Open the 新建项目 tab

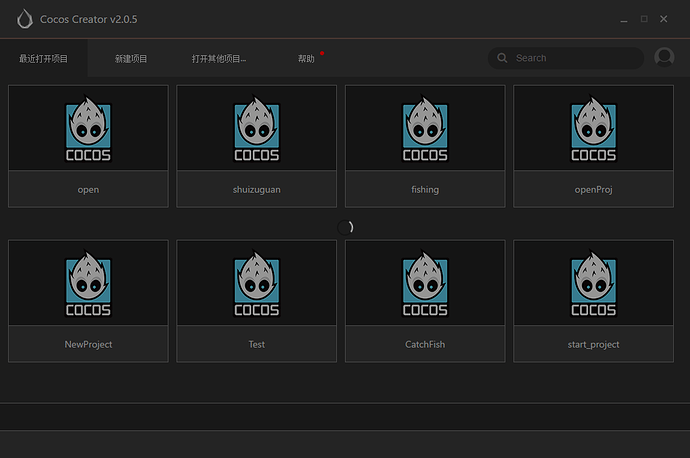[131, 59]
